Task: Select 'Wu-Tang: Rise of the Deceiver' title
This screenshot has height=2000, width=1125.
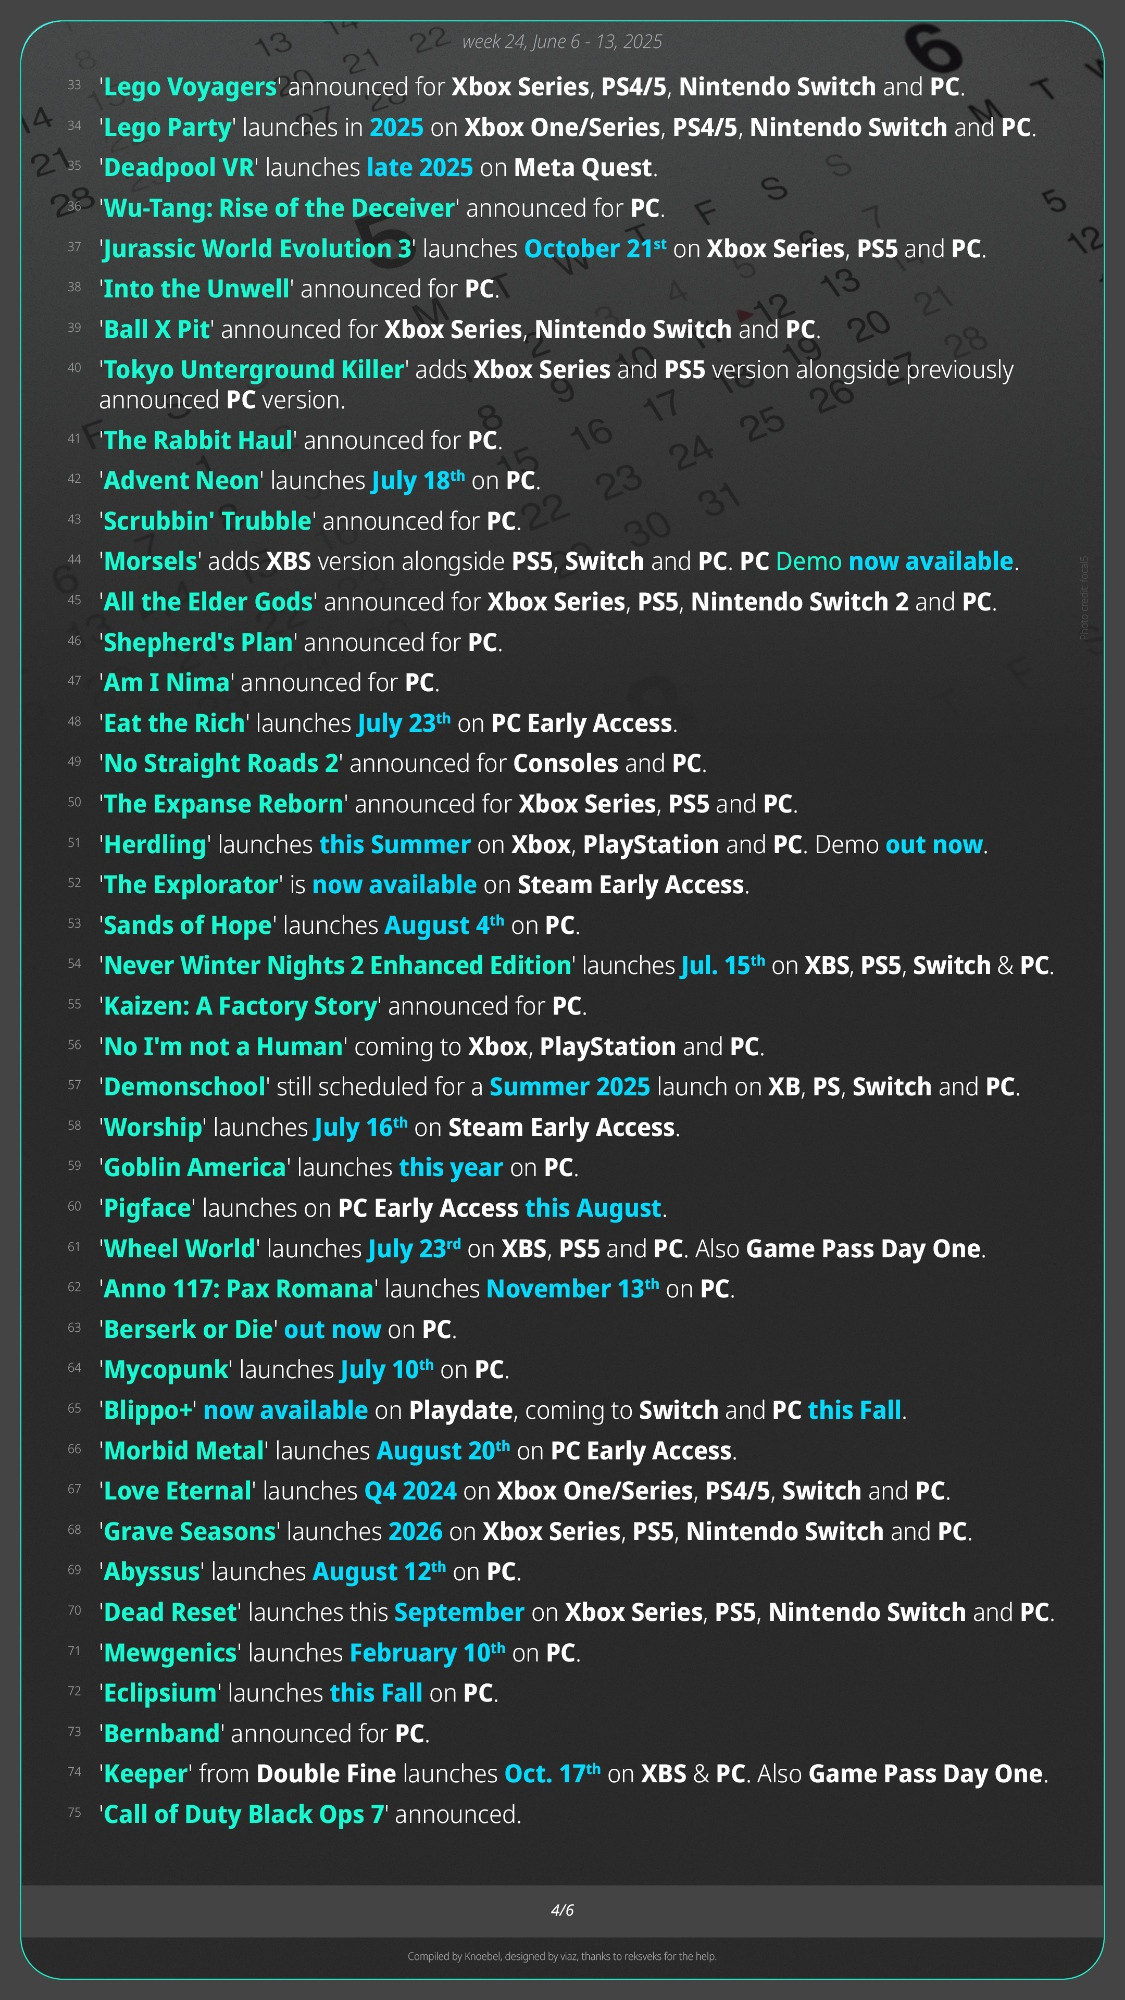Action: tap(279, 208)
